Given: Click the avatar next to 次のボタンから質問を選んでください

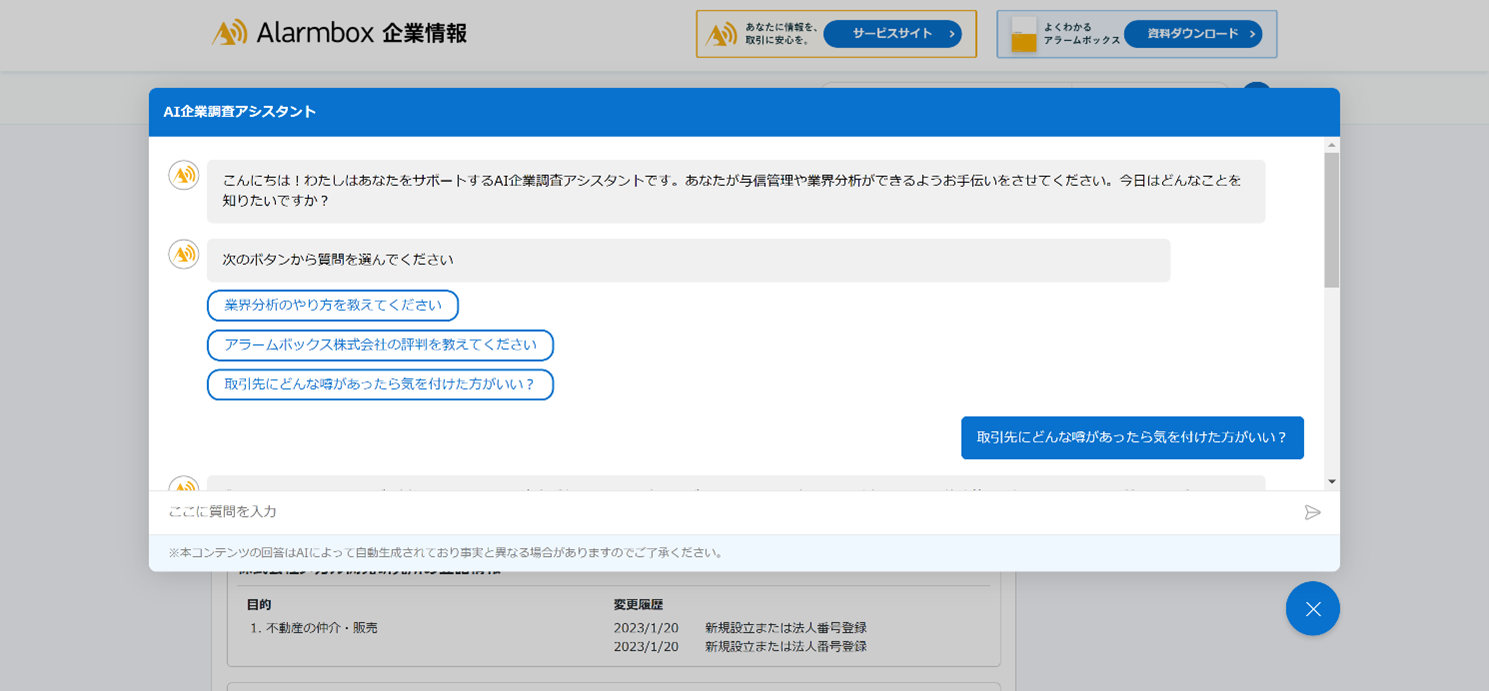Looking at the screenshot, I should coord(183,254).
